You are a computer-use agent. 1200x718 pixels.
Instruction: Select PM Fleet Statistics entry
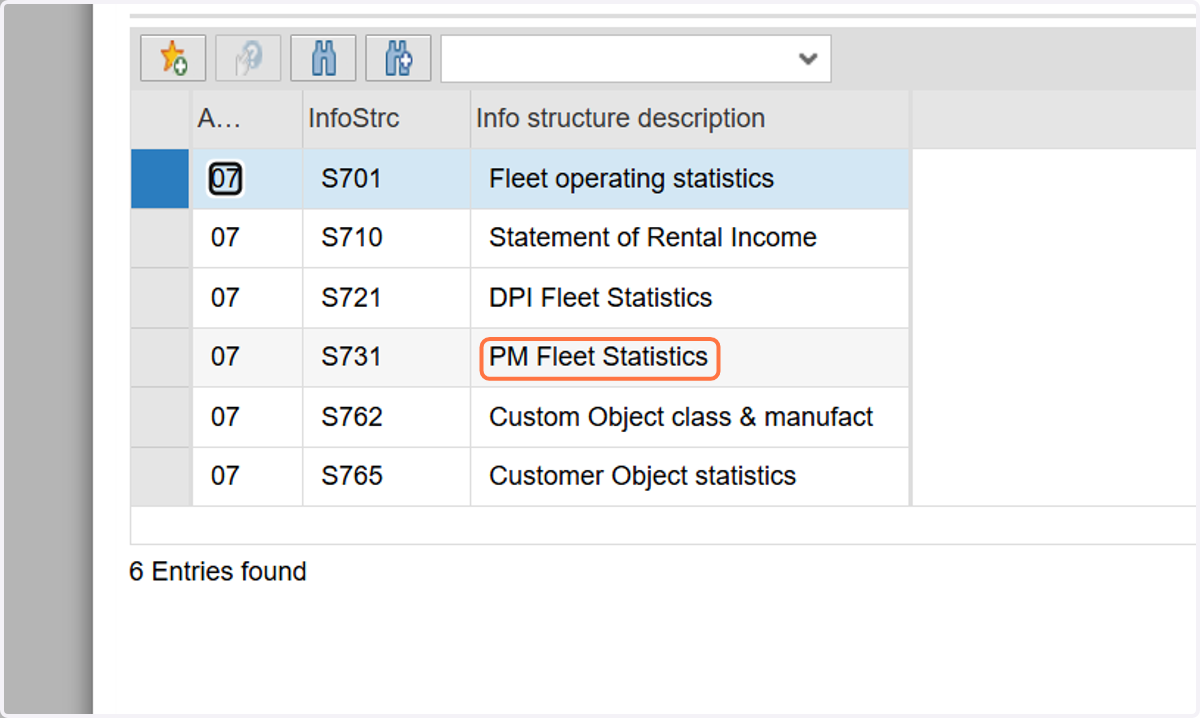pyautogui.click(x=690, y=357)
